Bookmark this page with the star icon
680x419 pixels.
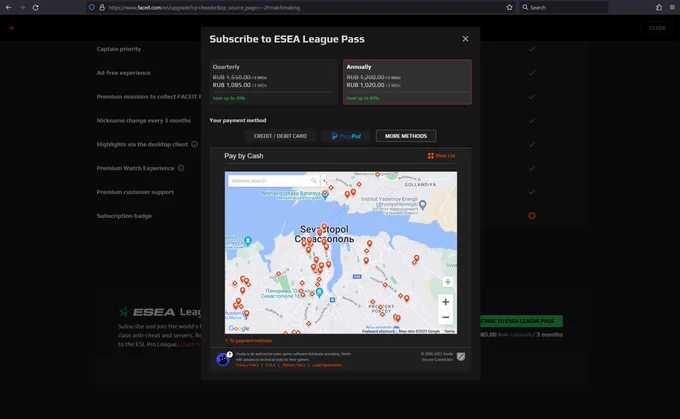(509, 7)
